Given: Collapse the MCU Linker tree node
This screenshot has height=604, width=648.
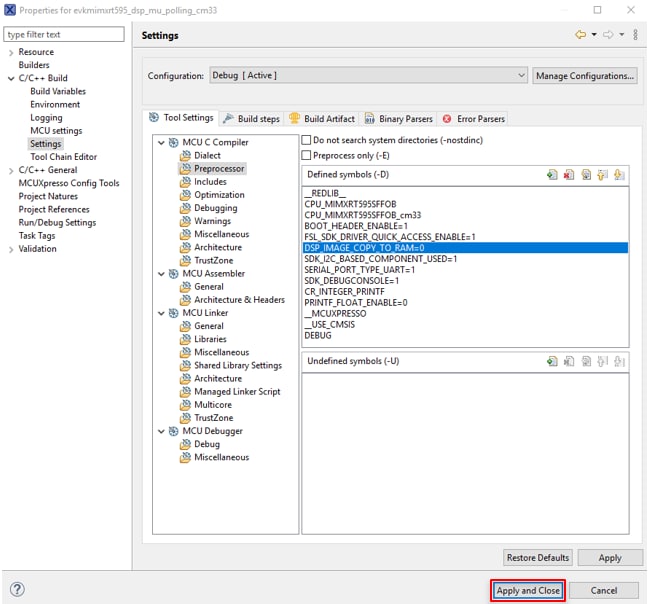Looking at the screenshot, I should (159, 313).
